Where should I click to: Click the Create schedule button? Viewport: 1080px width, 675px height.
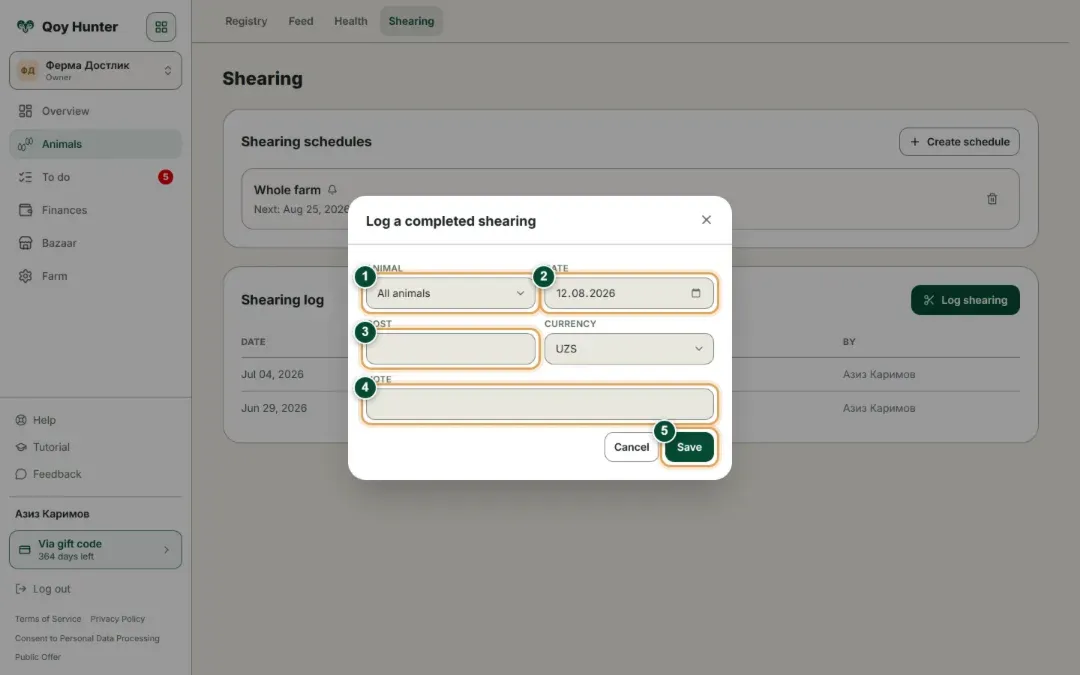coord(959,142)
